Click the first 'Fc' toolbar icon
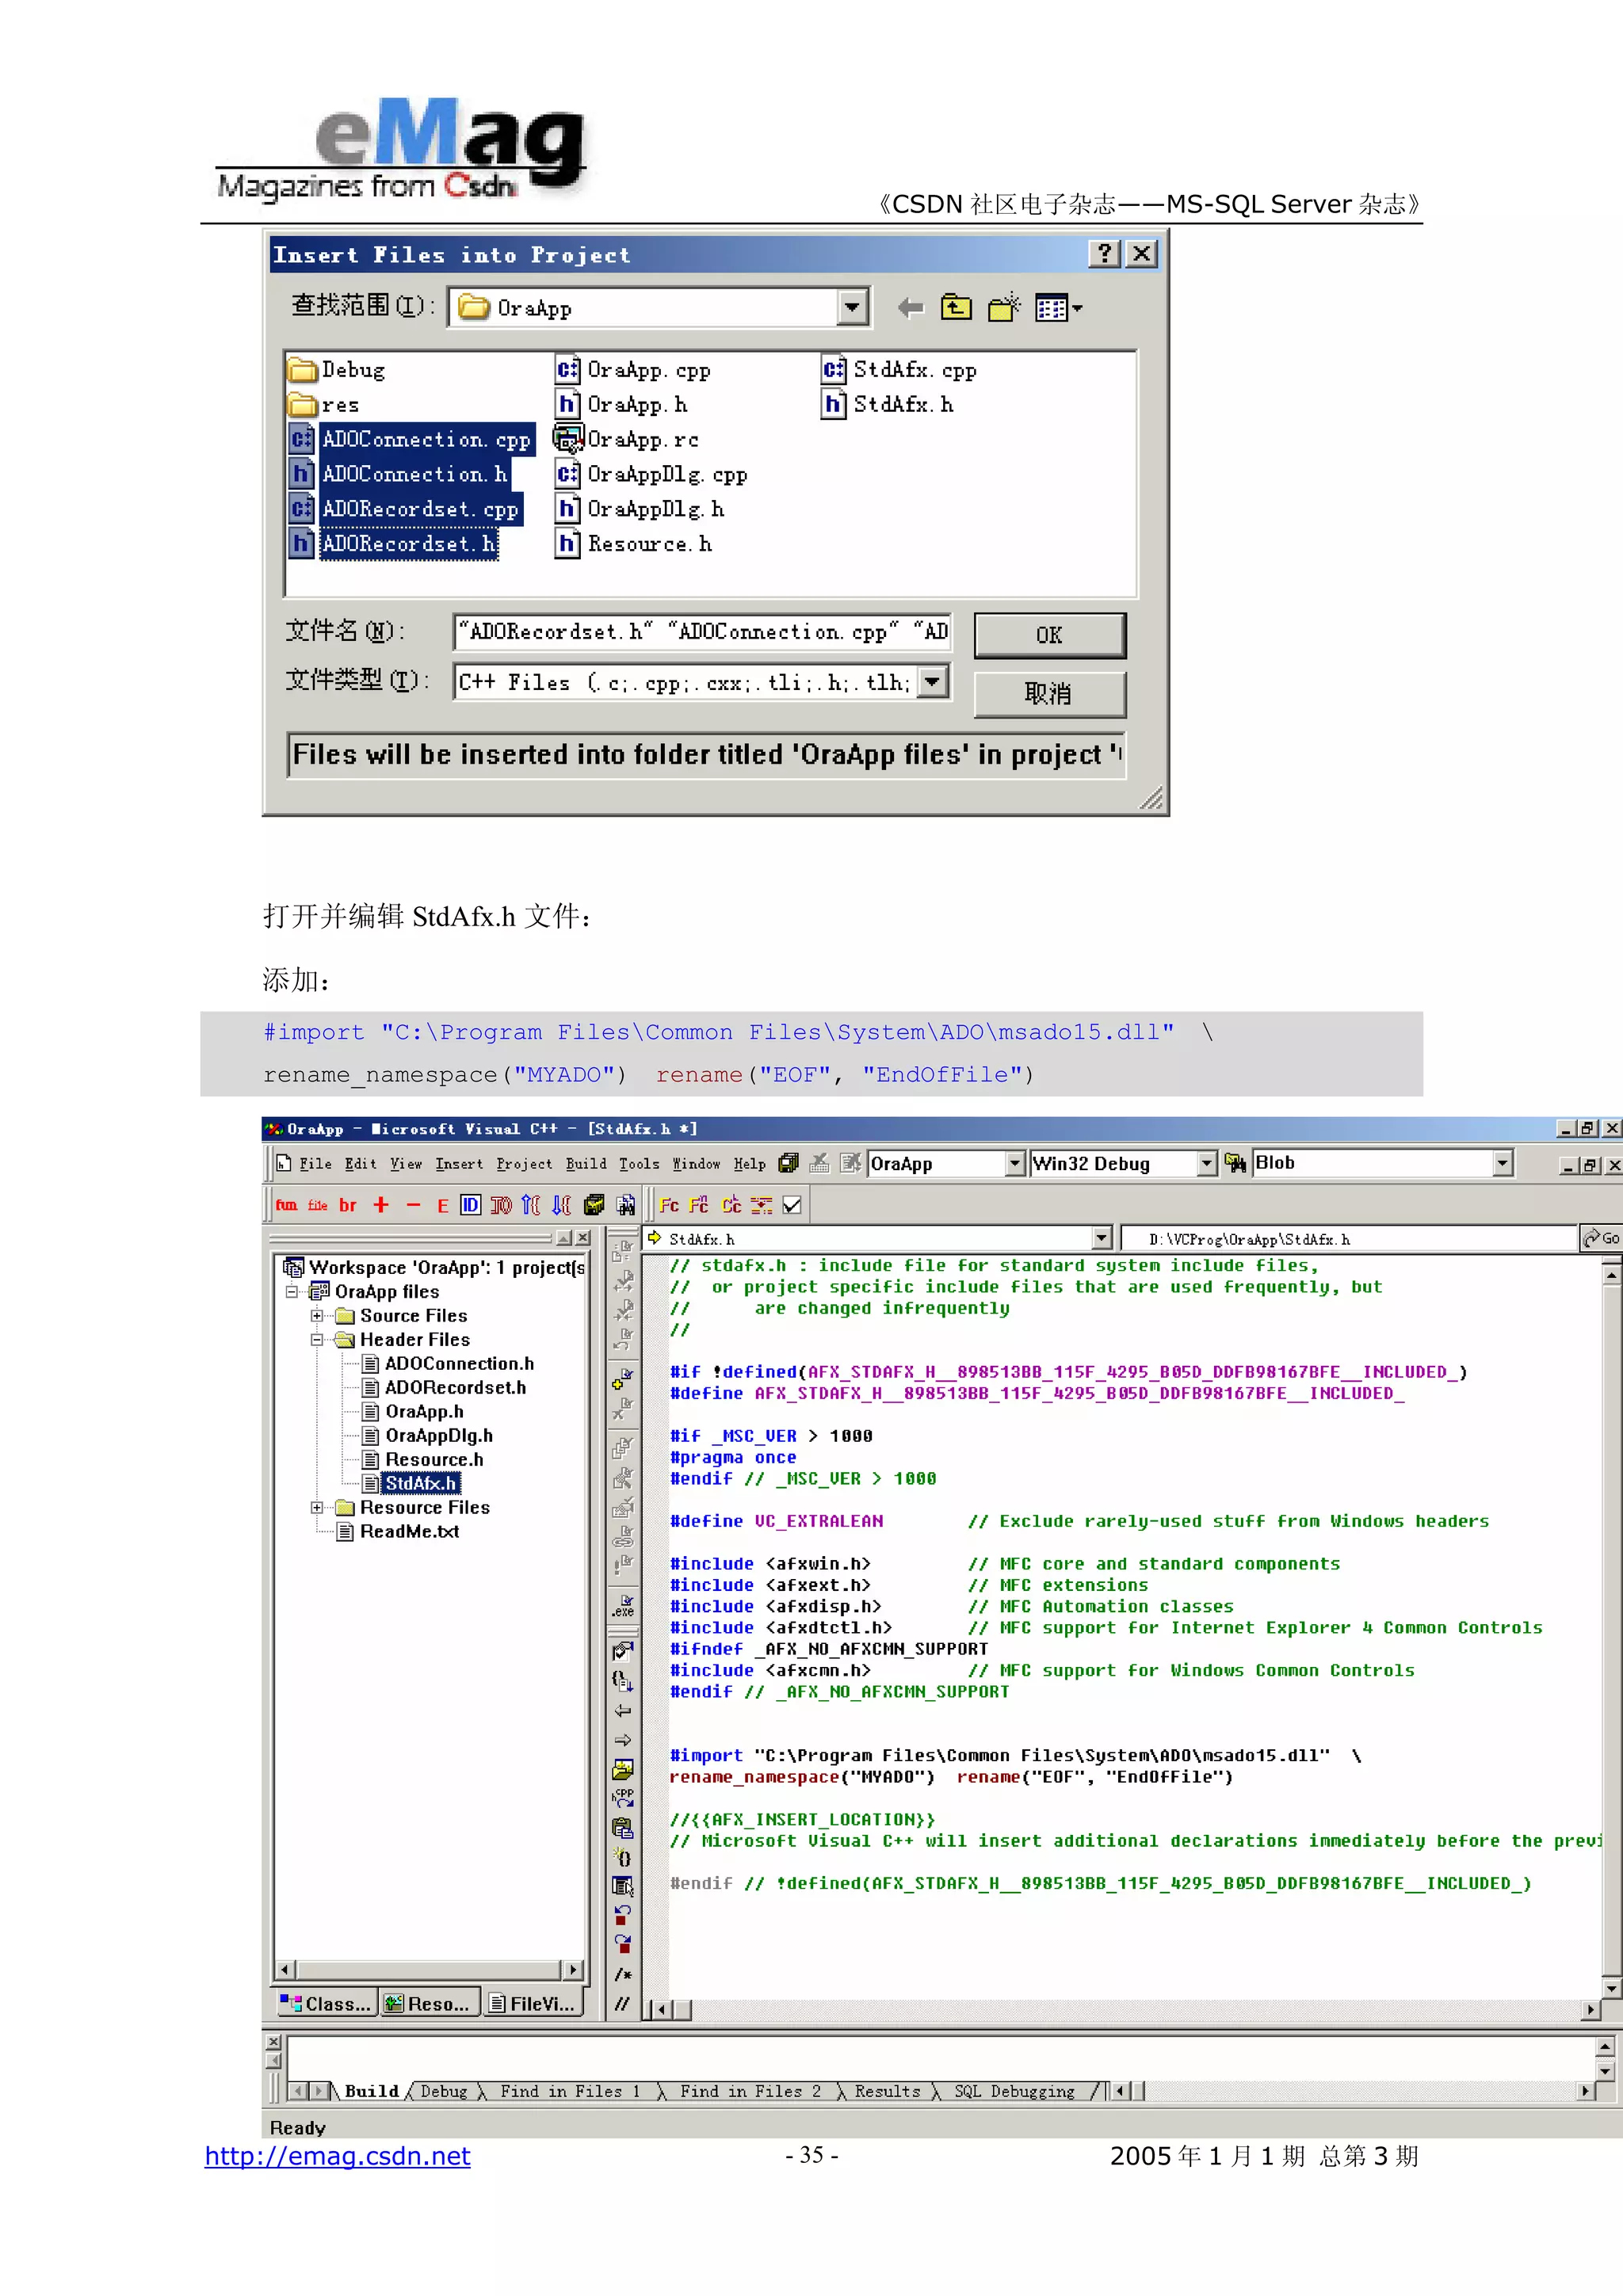Image resolution: width=1623 pixels, height=2296 pixels. [x=670, y=1205]
